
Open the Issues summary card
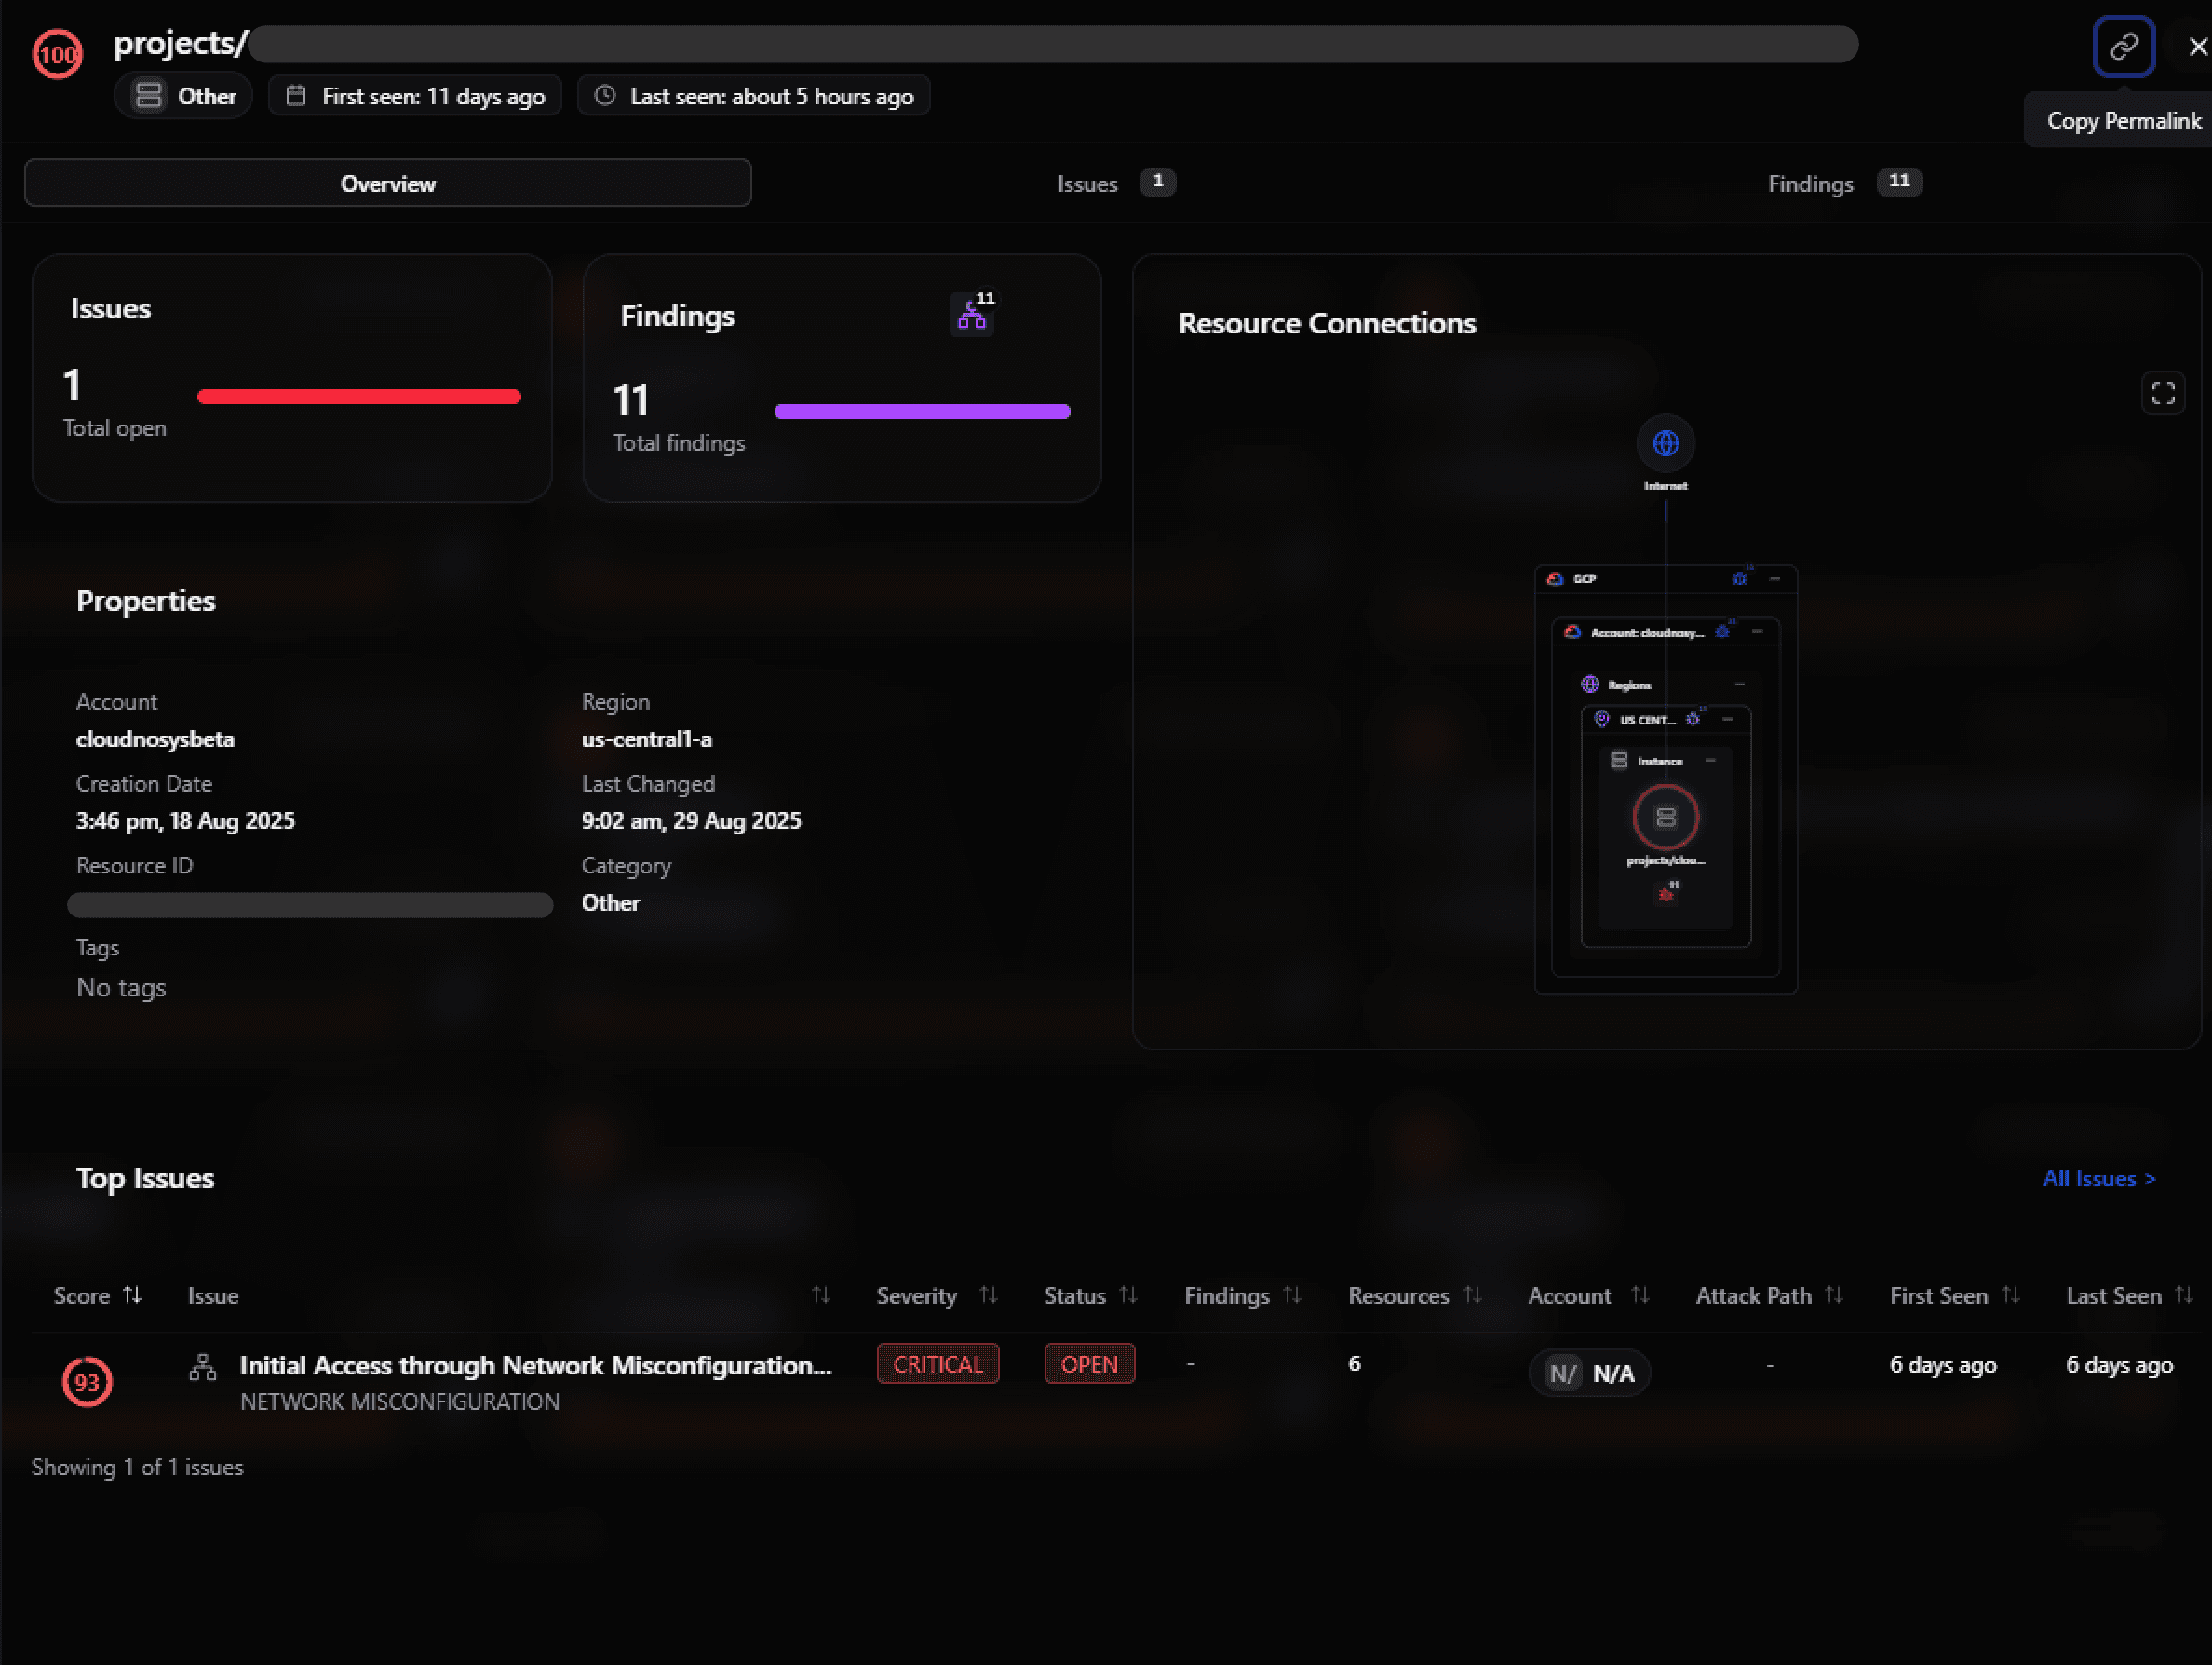point(292,378)
